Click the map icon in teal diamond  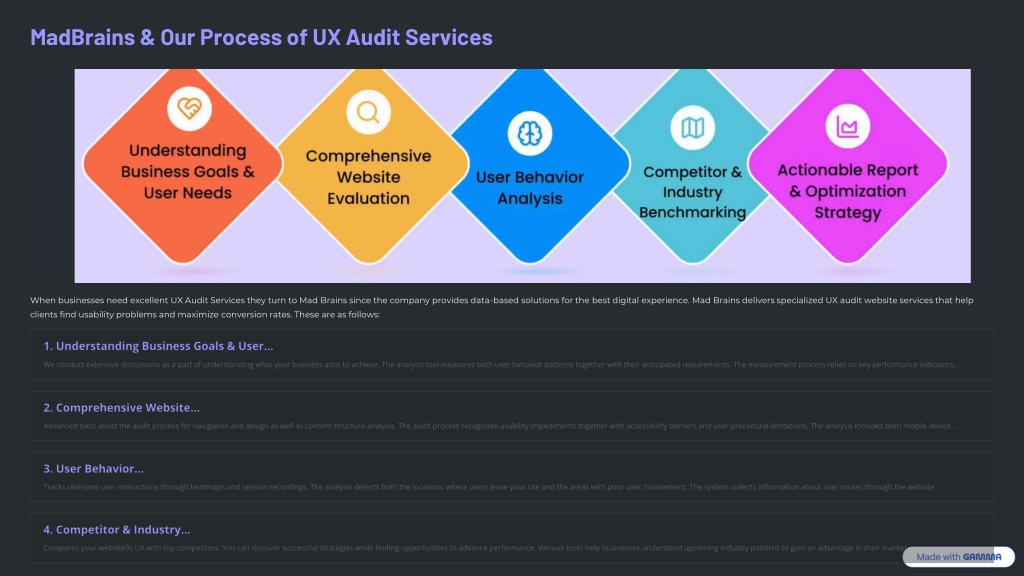coord(692,127)
